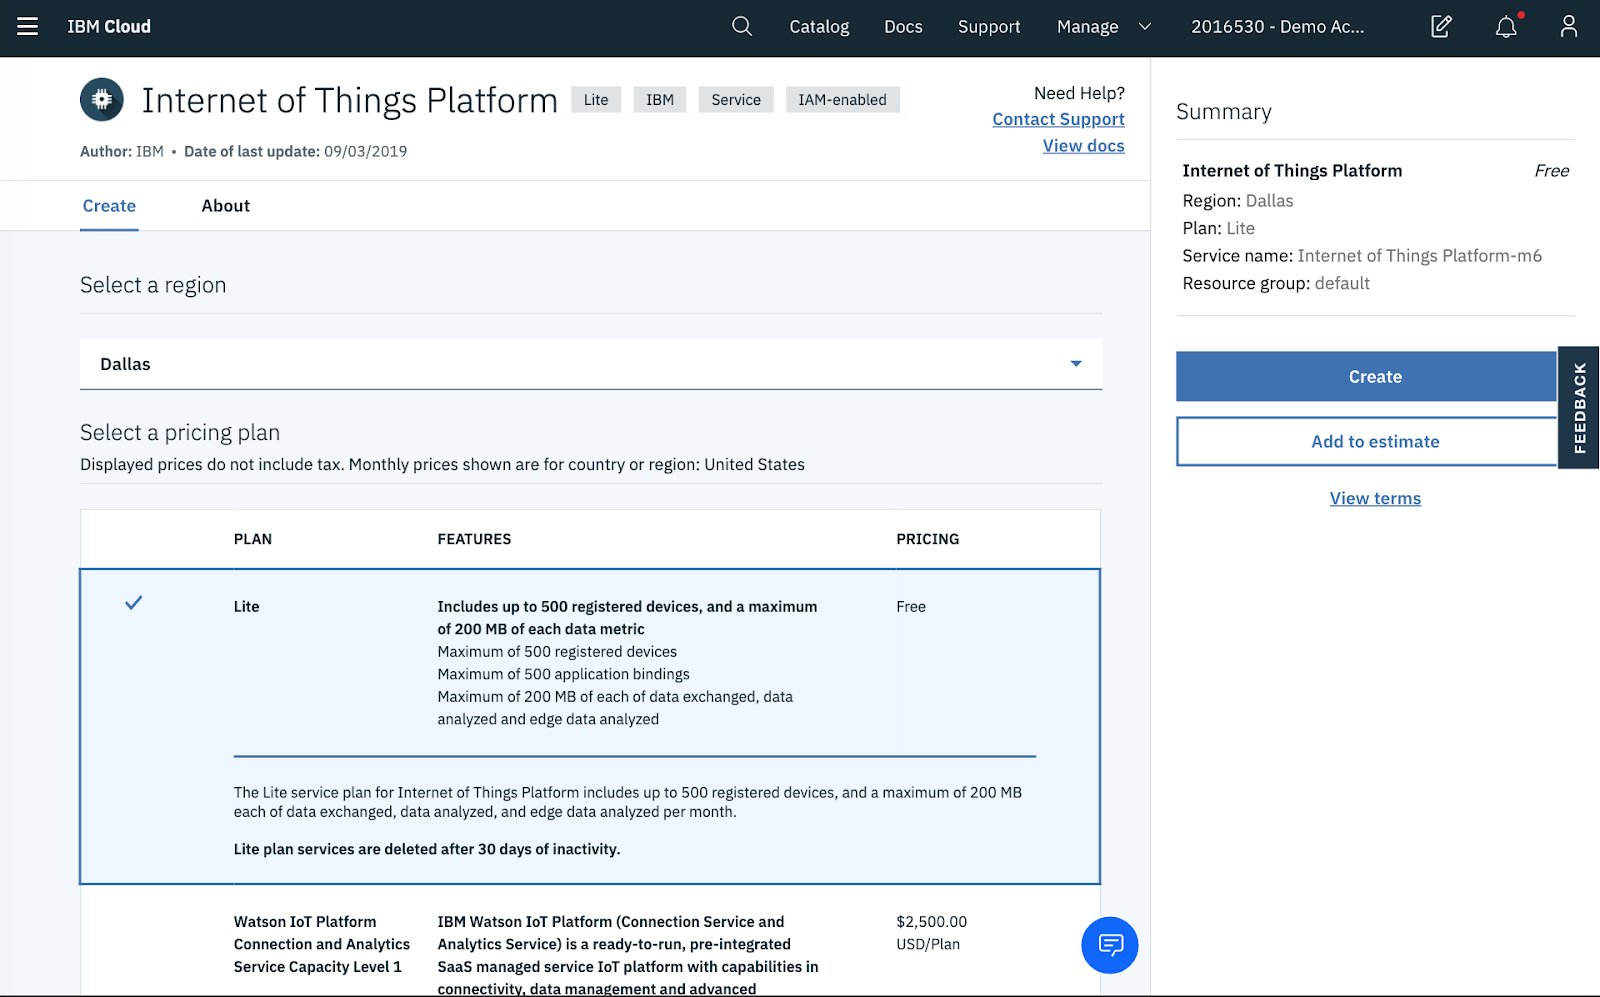Screen dimensions: 1600x997
Task: Click the FEATURES column header
Action: [x=474, y=539]
